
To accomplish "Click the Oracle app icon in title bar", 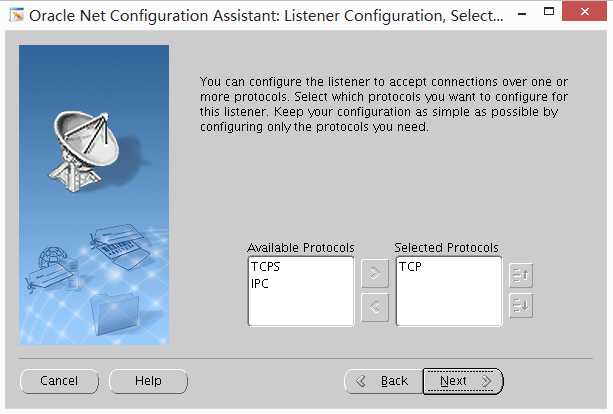I will (15, 15).
